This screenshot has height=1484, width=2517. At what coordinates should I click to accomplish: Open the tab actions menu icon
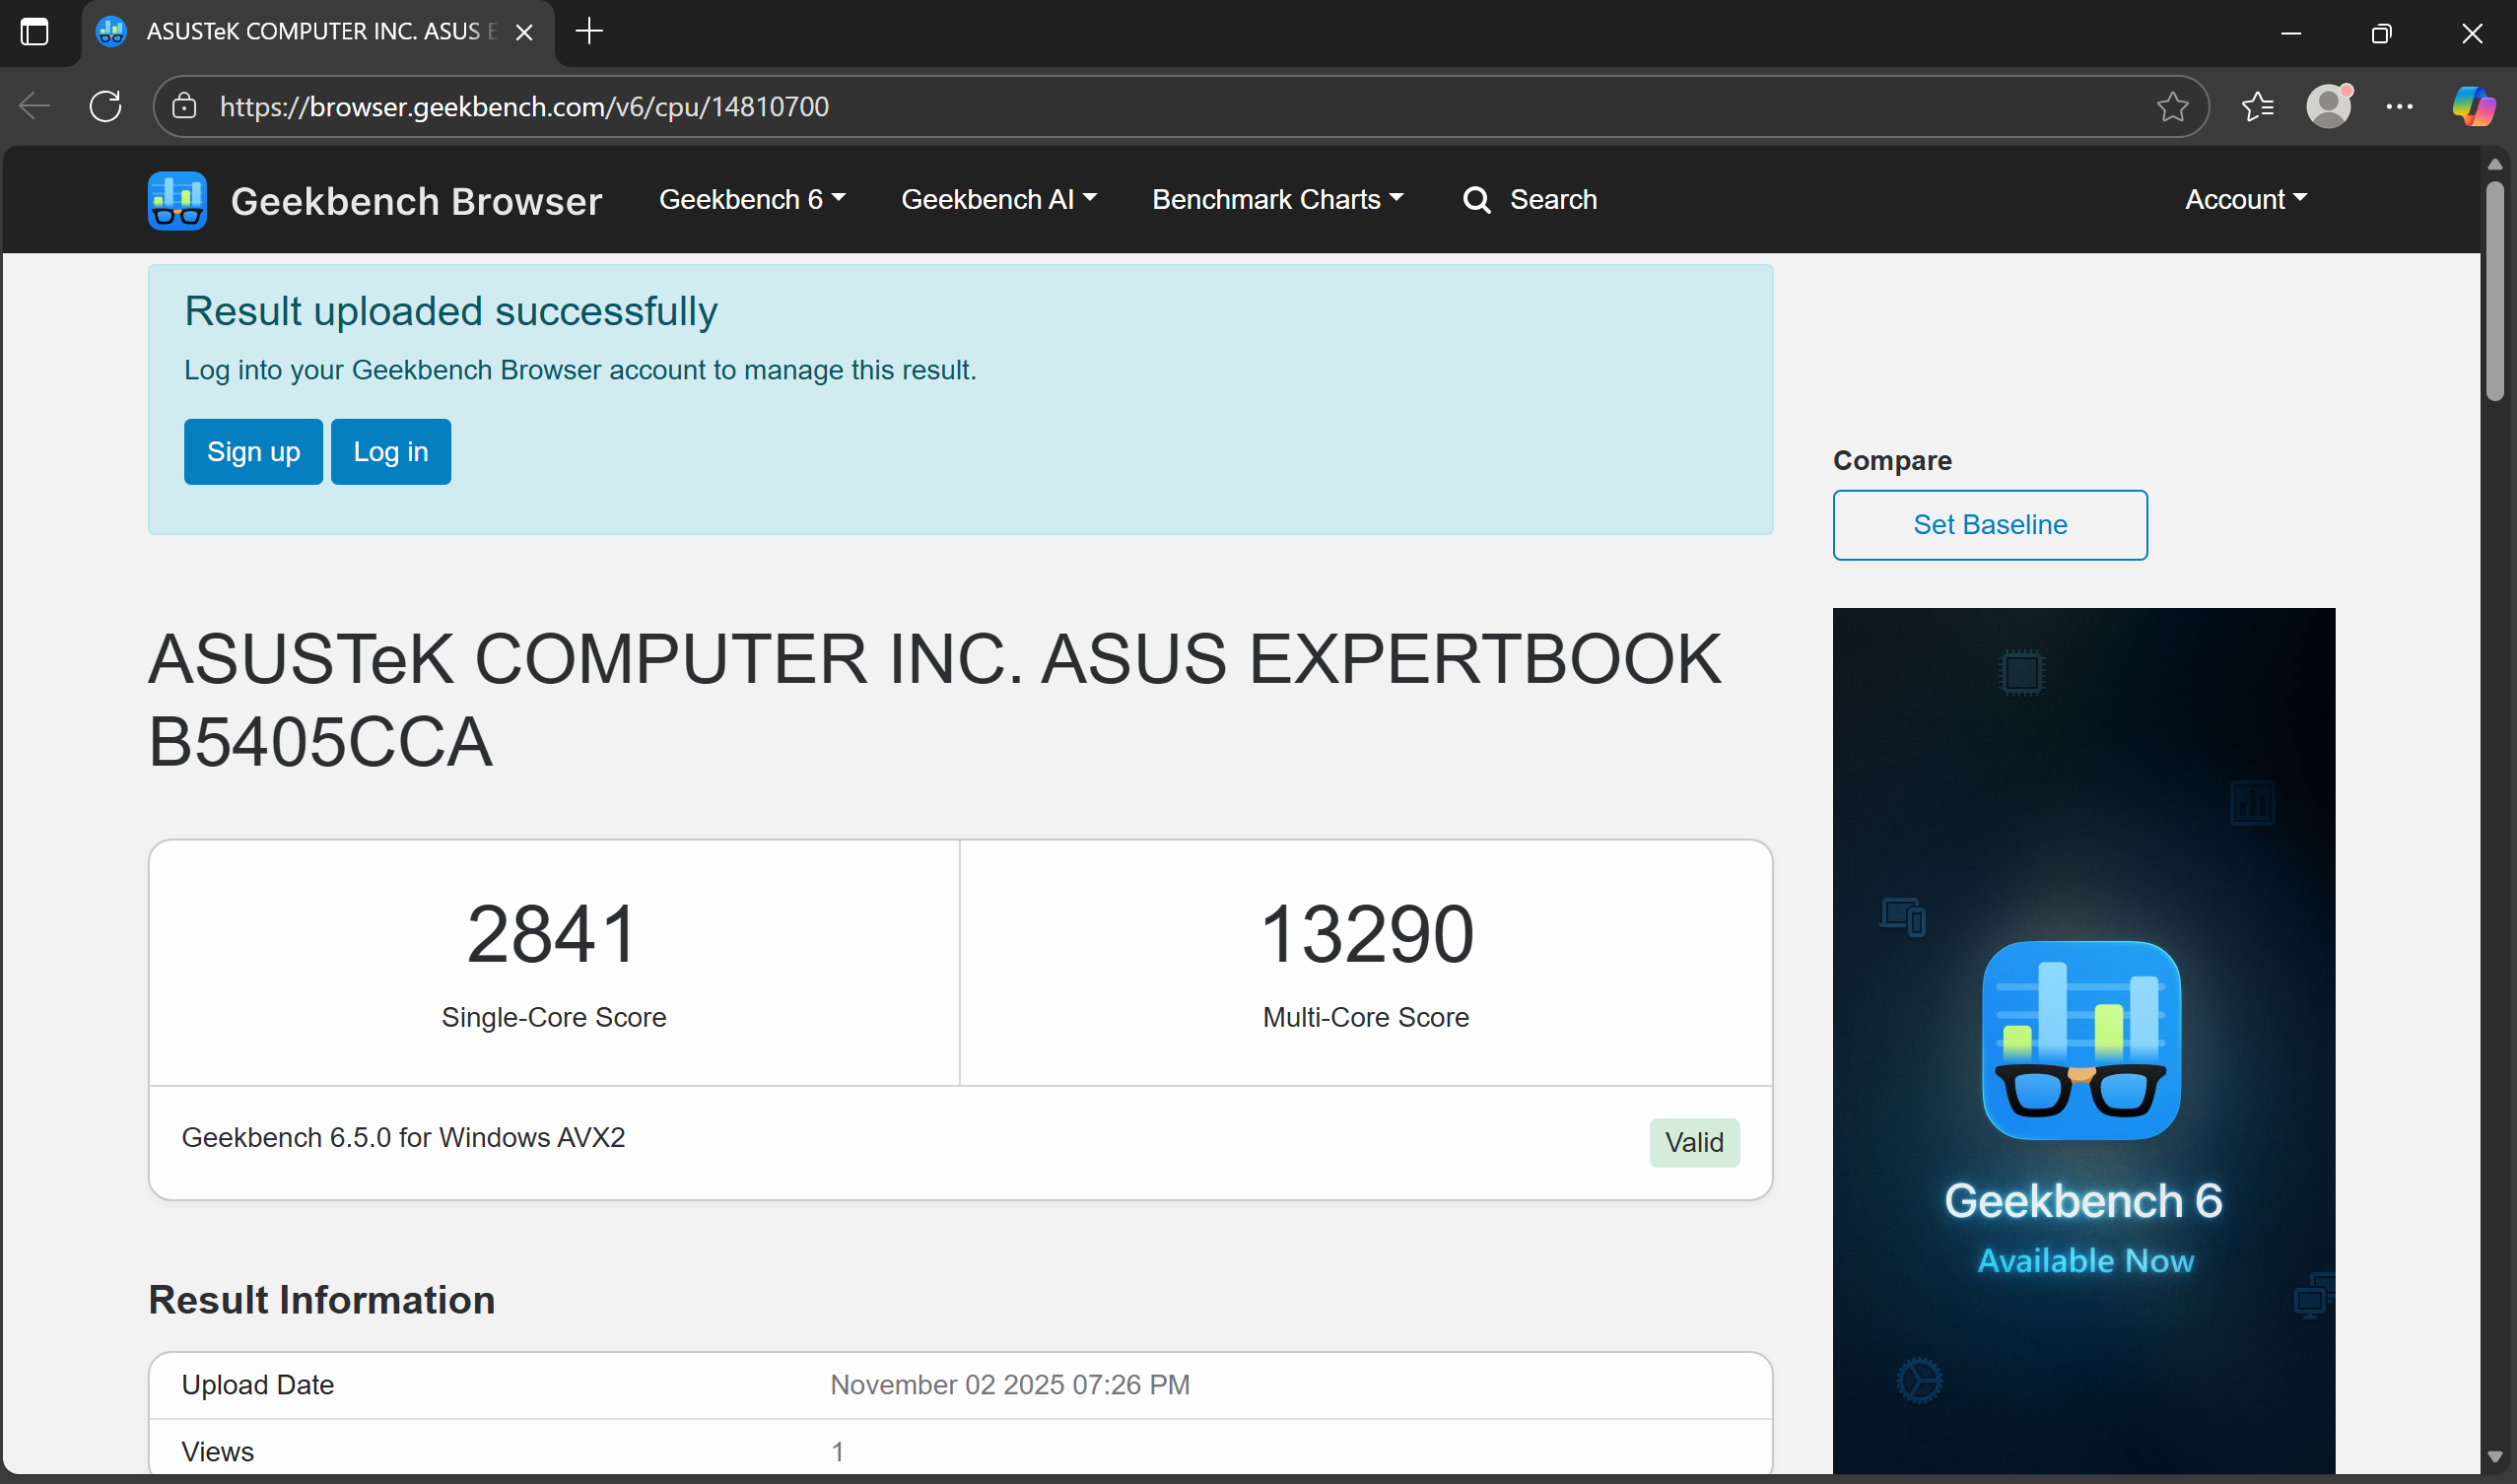(x=34, y=32)
